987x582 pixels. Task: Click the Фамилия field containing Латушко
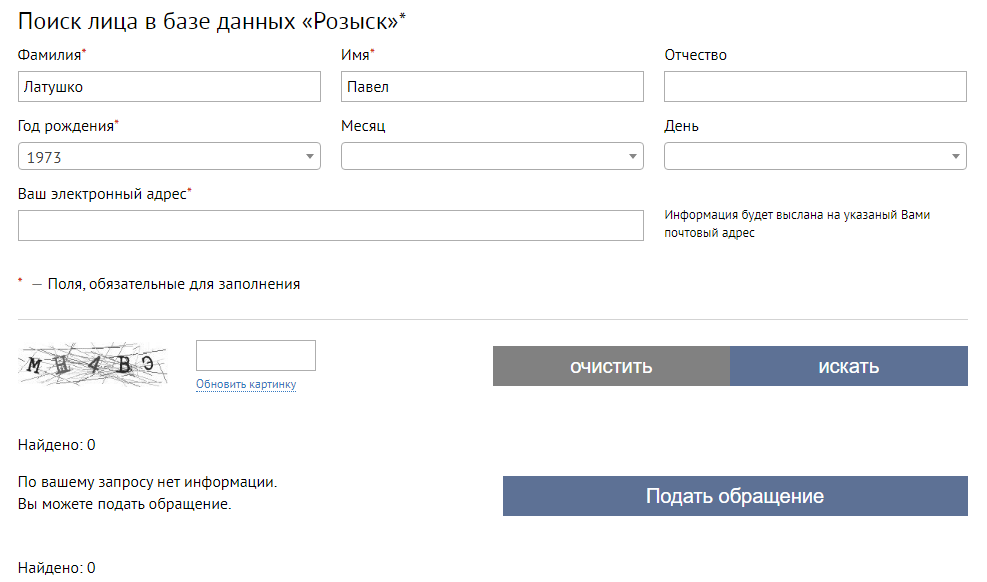click(x=169, y=87)
